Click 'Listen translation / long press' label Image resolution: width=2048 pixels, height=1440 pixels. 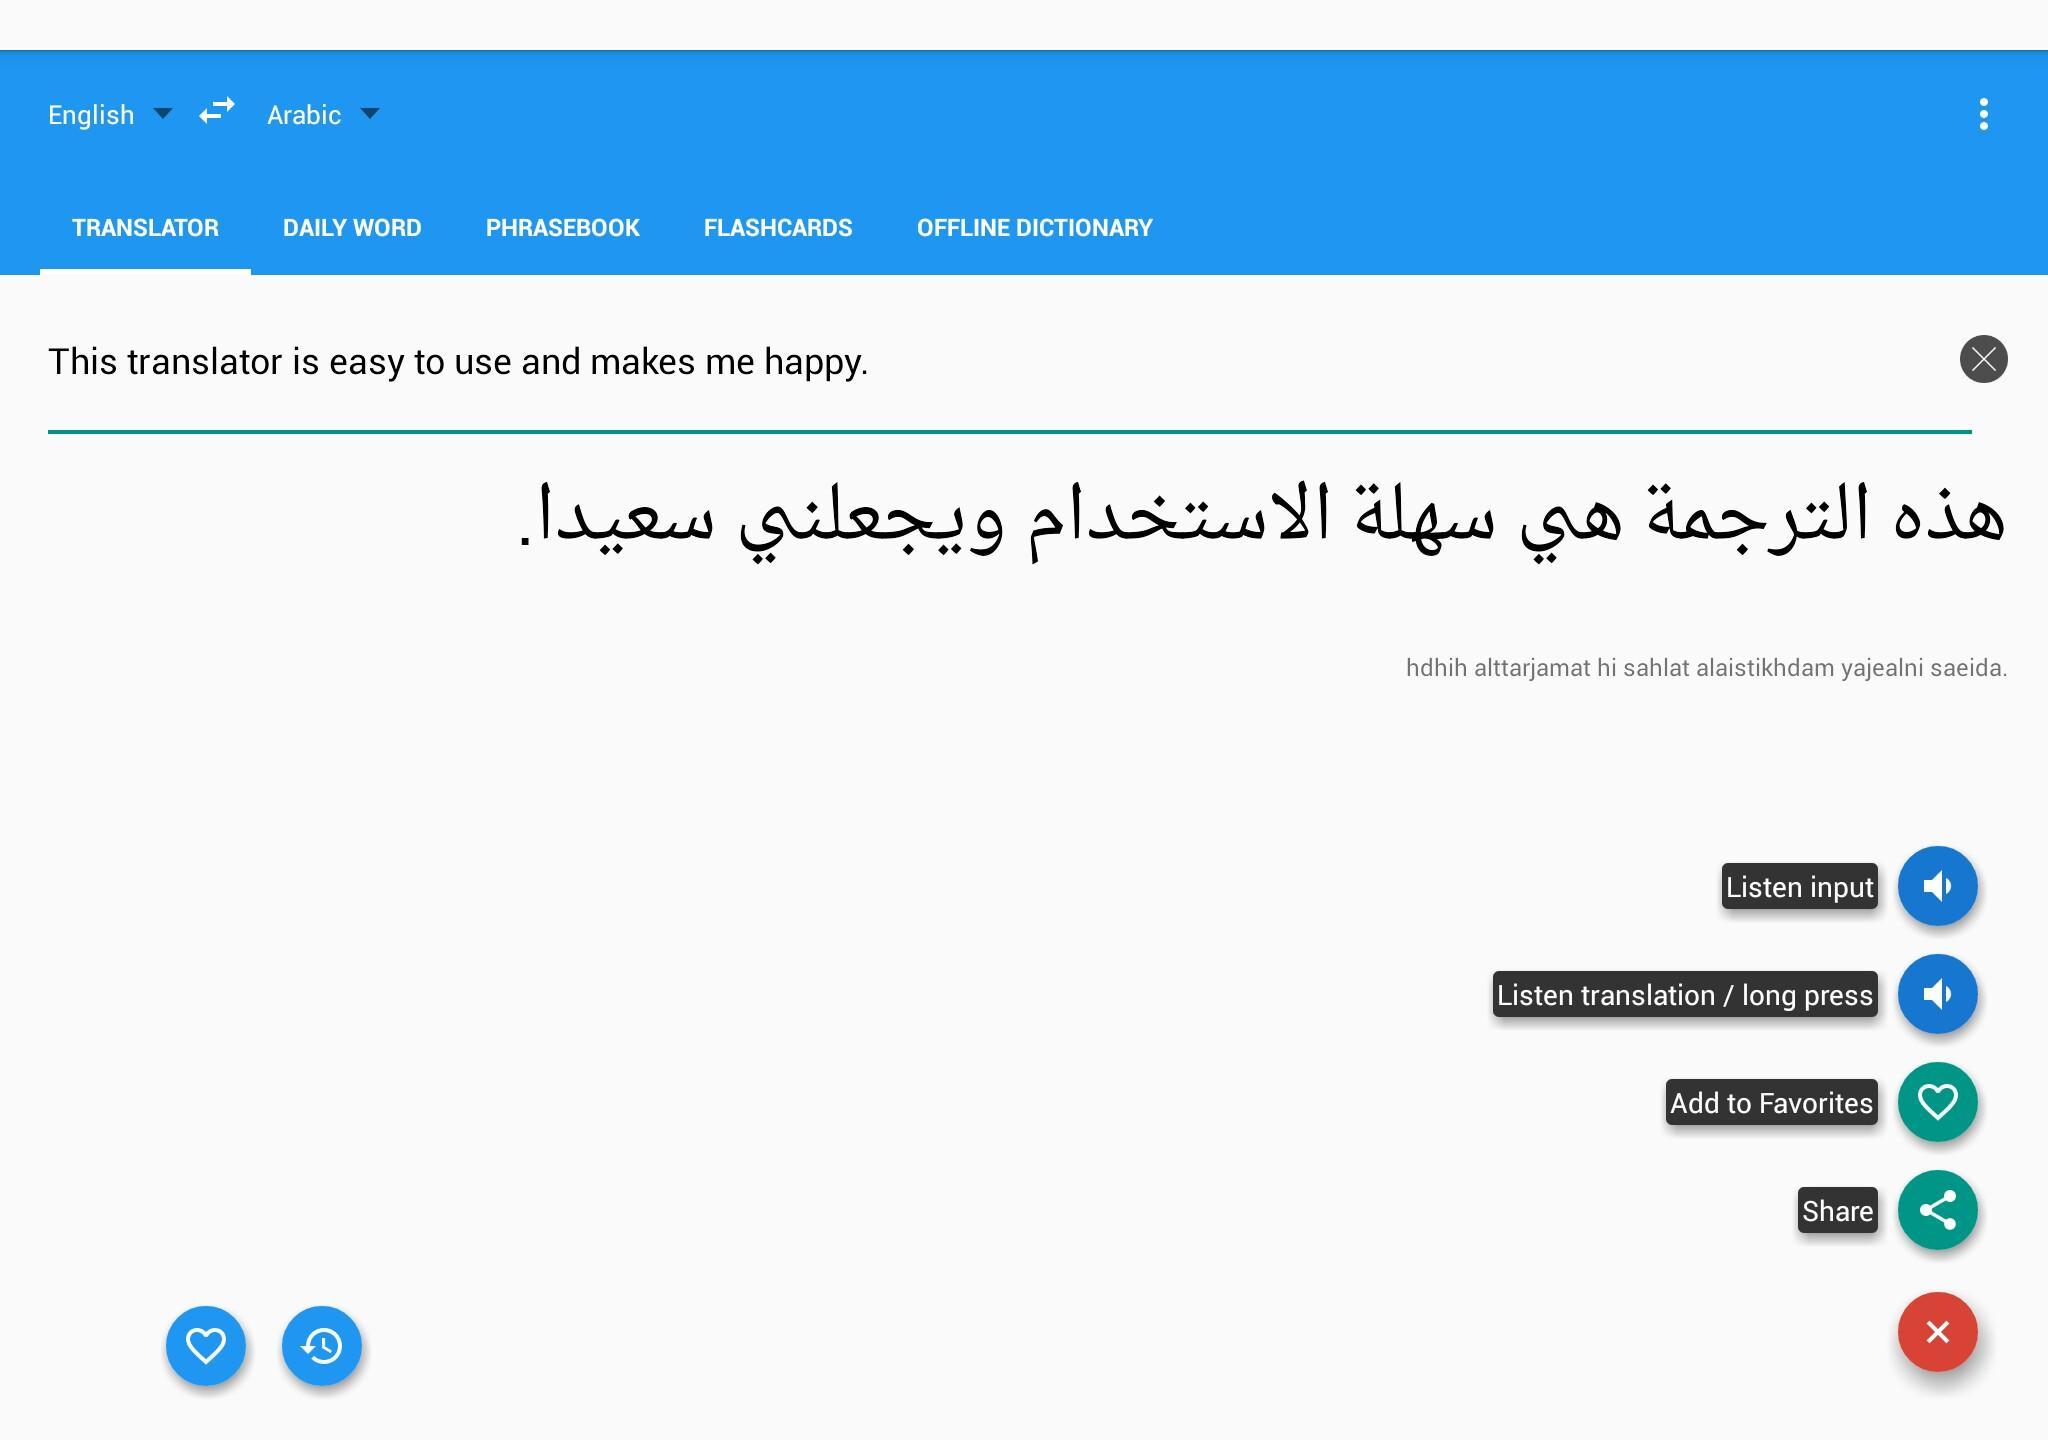pos(1684,994)
